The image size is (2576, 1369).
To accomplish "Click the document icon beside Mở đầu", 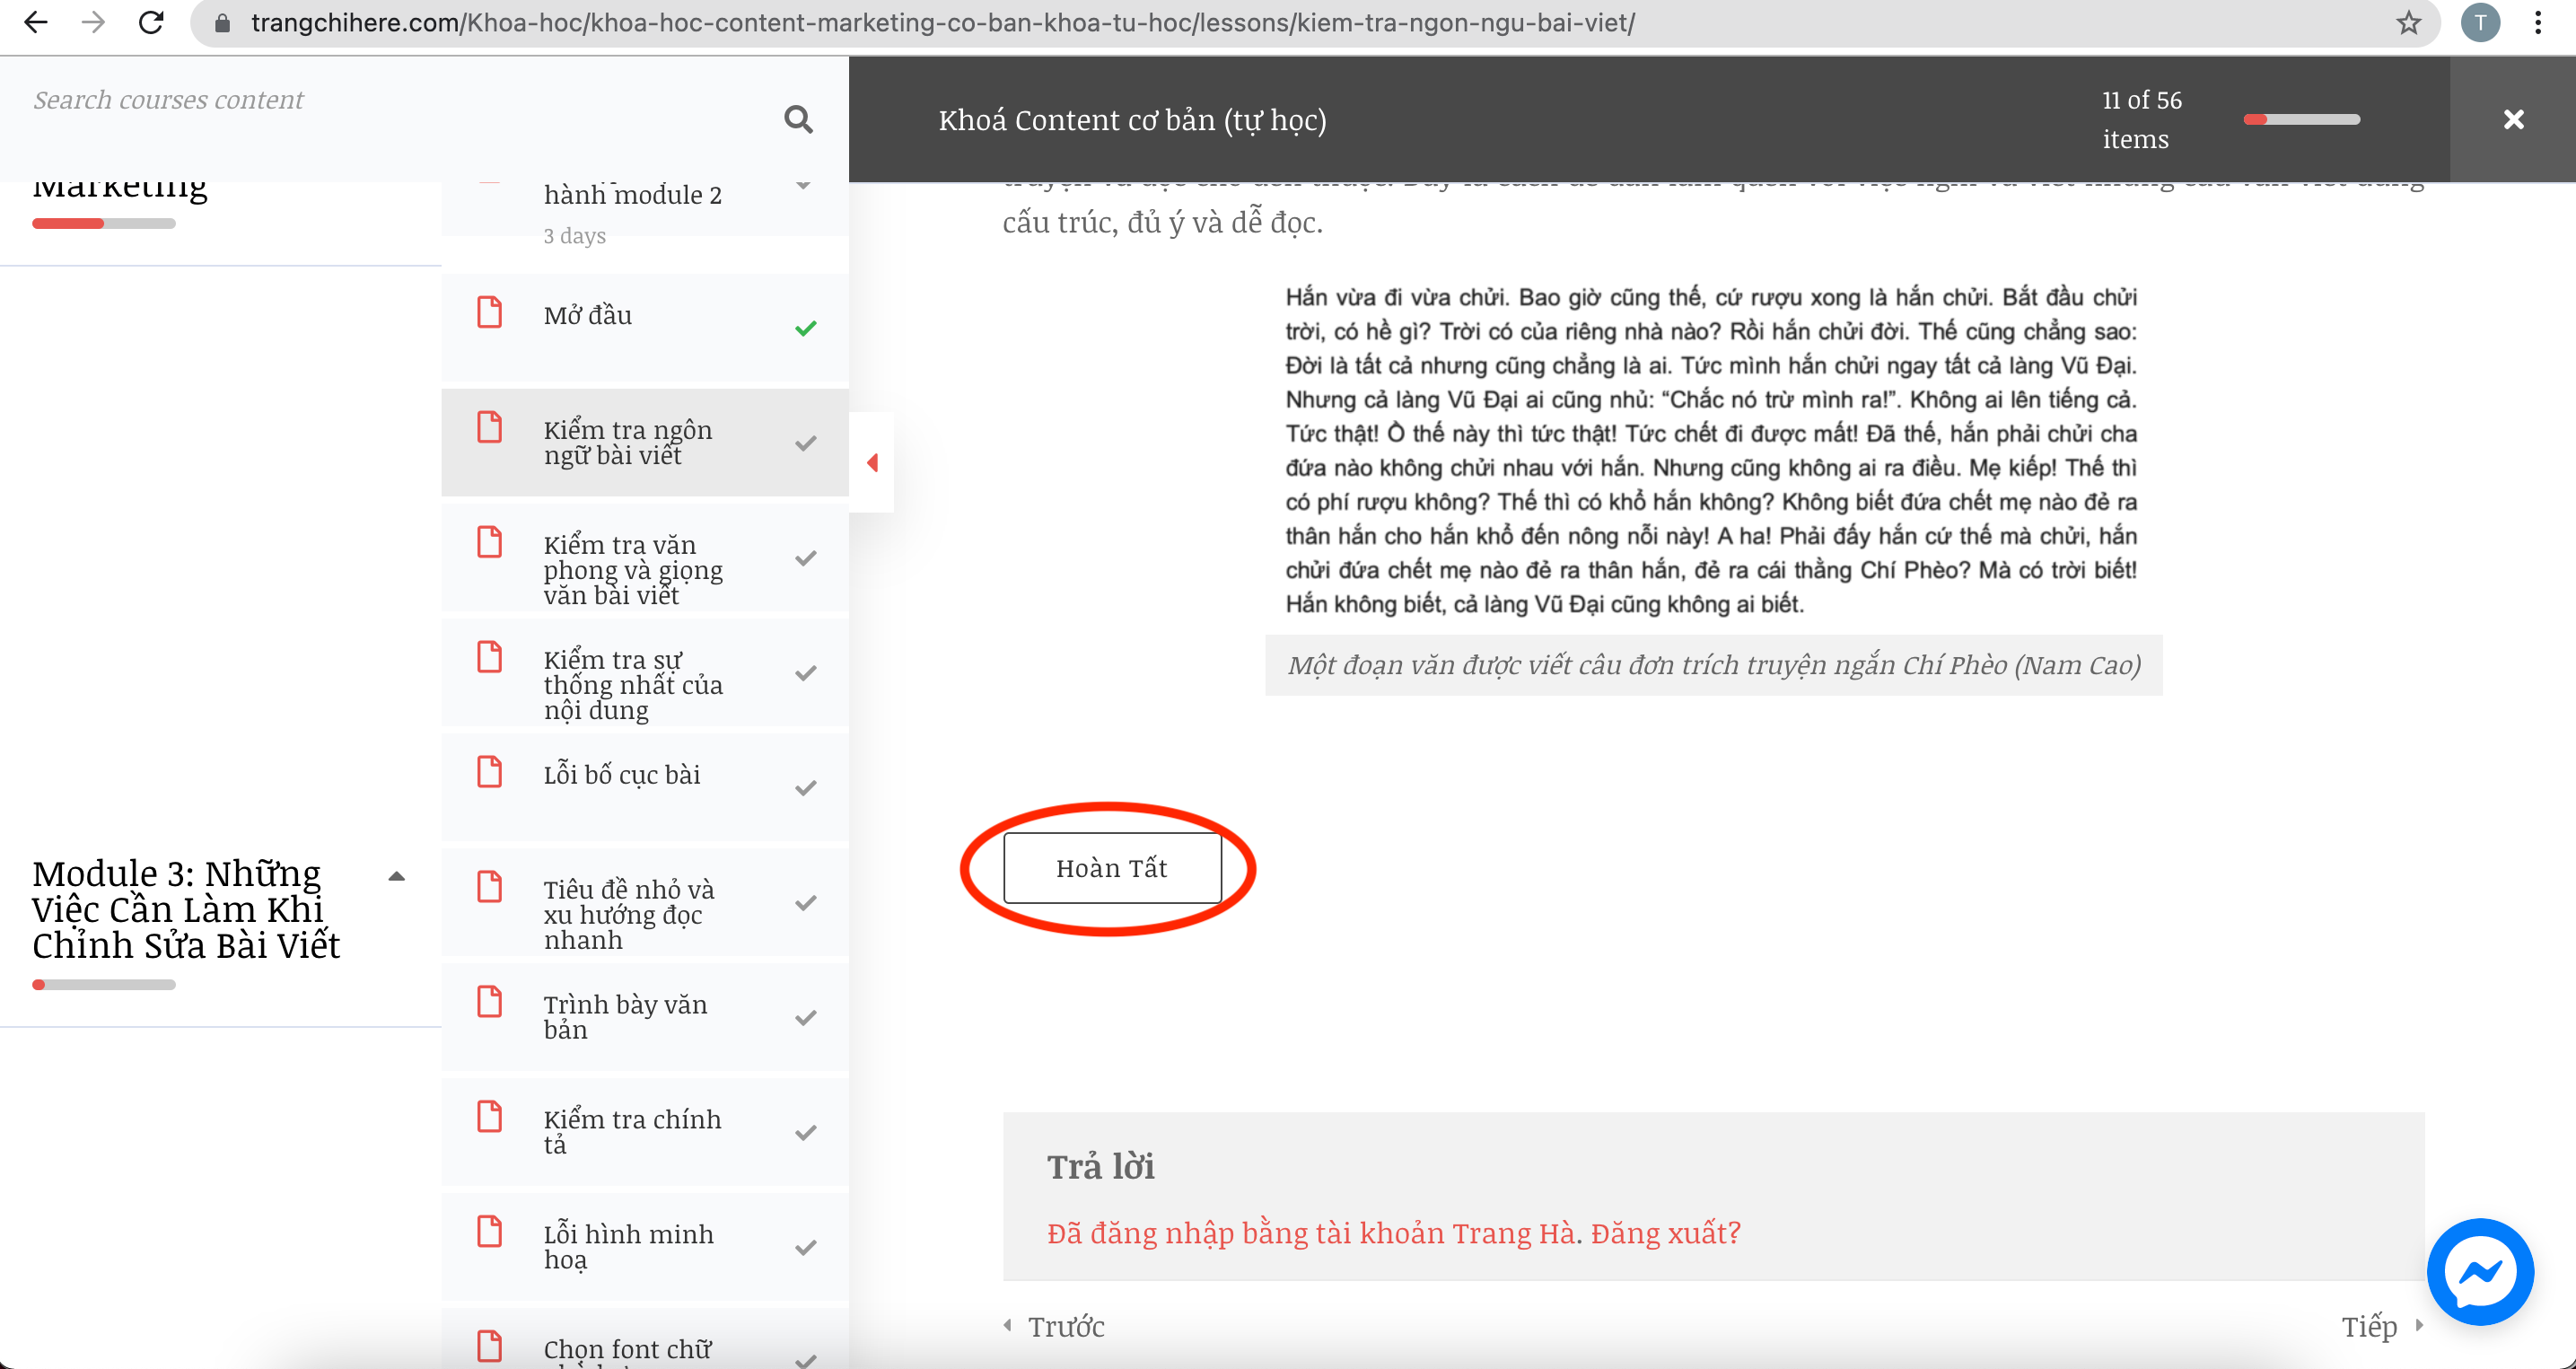I will point(489,311).
